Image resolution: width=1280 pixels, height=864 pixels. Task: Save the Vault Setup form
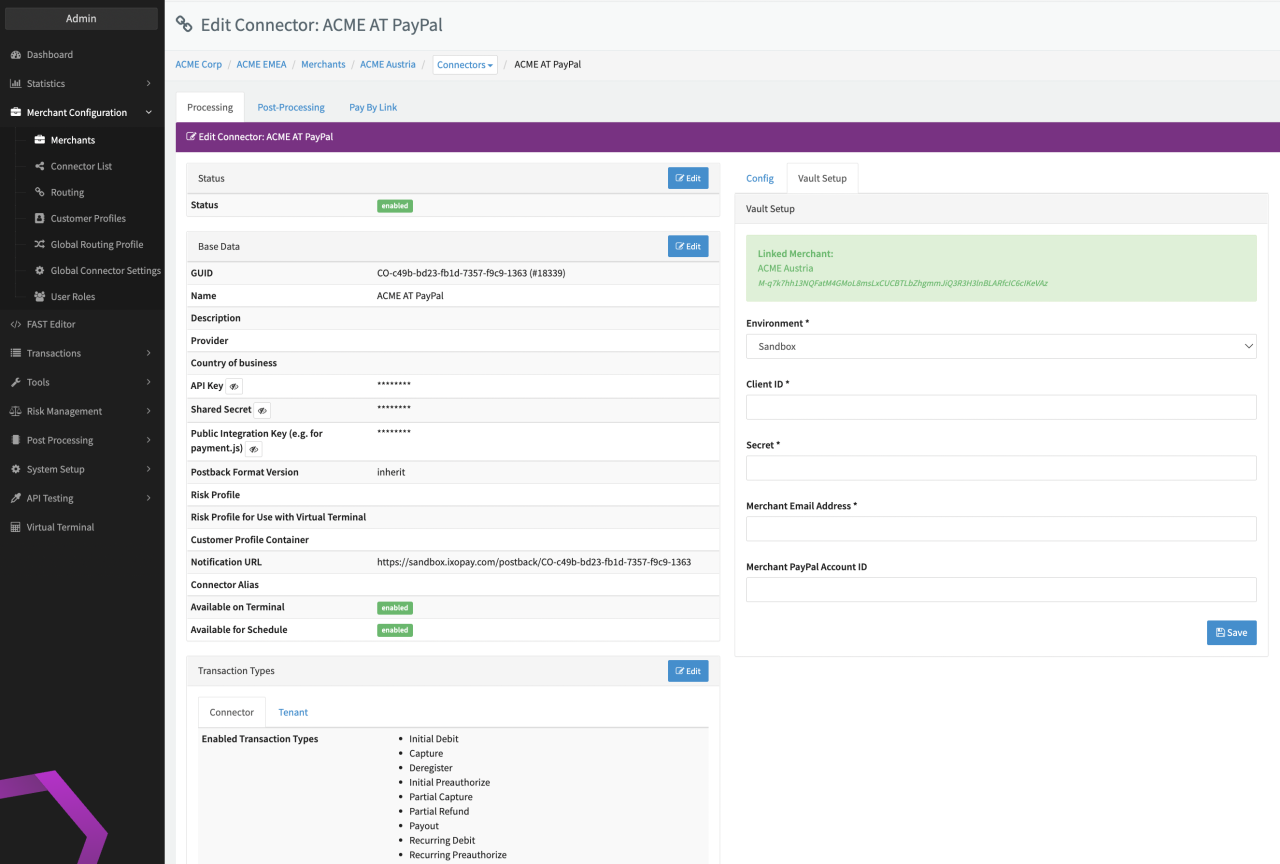point(1231,633)
